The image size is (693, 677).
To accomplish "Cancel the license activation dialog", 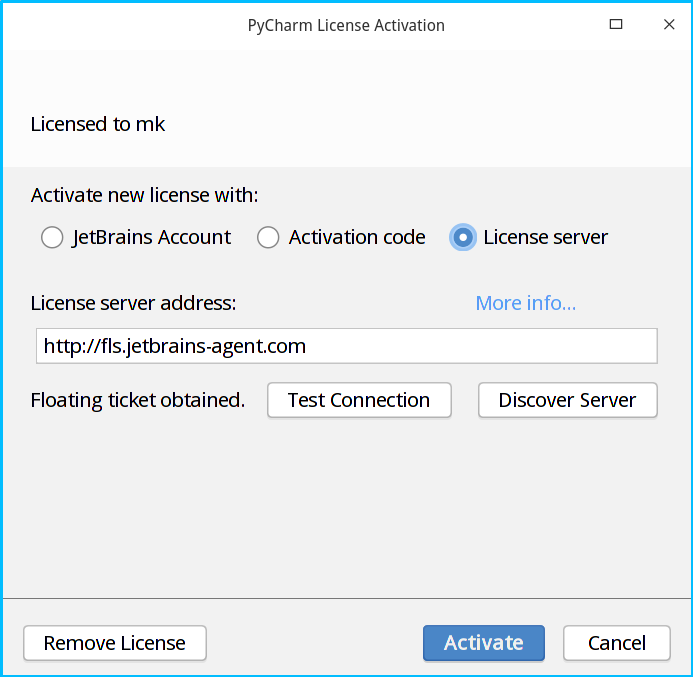I will pos(617,643).
